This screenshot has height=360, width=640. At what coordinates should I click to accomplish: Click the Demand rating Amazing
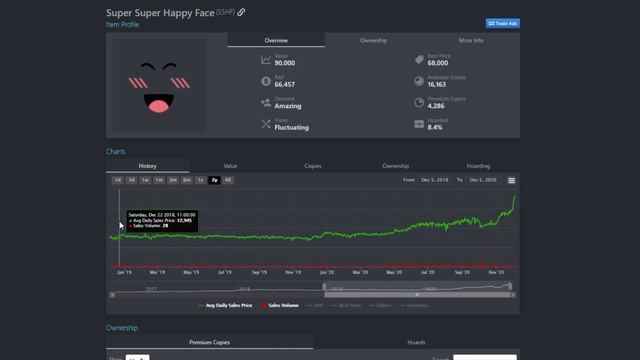pos(288,106)
